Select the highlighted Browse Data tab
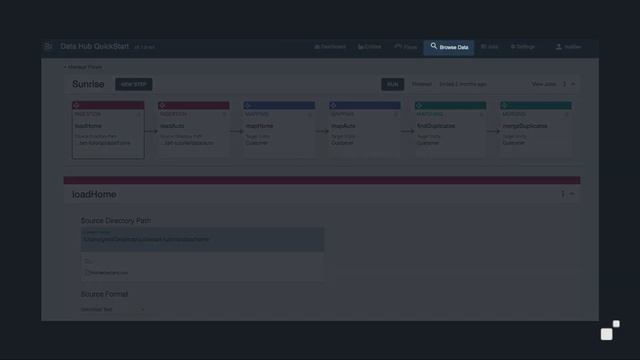The image size is (640, 360). click(449, 47)
